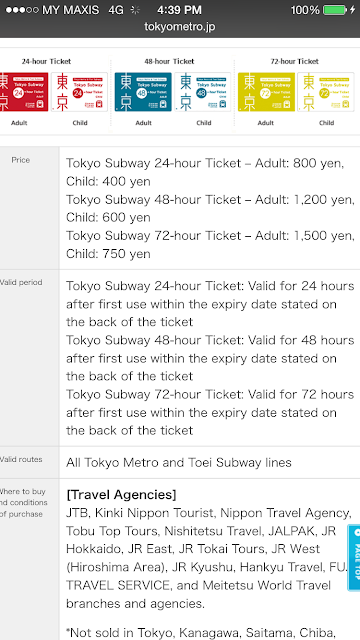Tap the tokyometro.jp address bar
360x640 pixels.
pos(180,27)
